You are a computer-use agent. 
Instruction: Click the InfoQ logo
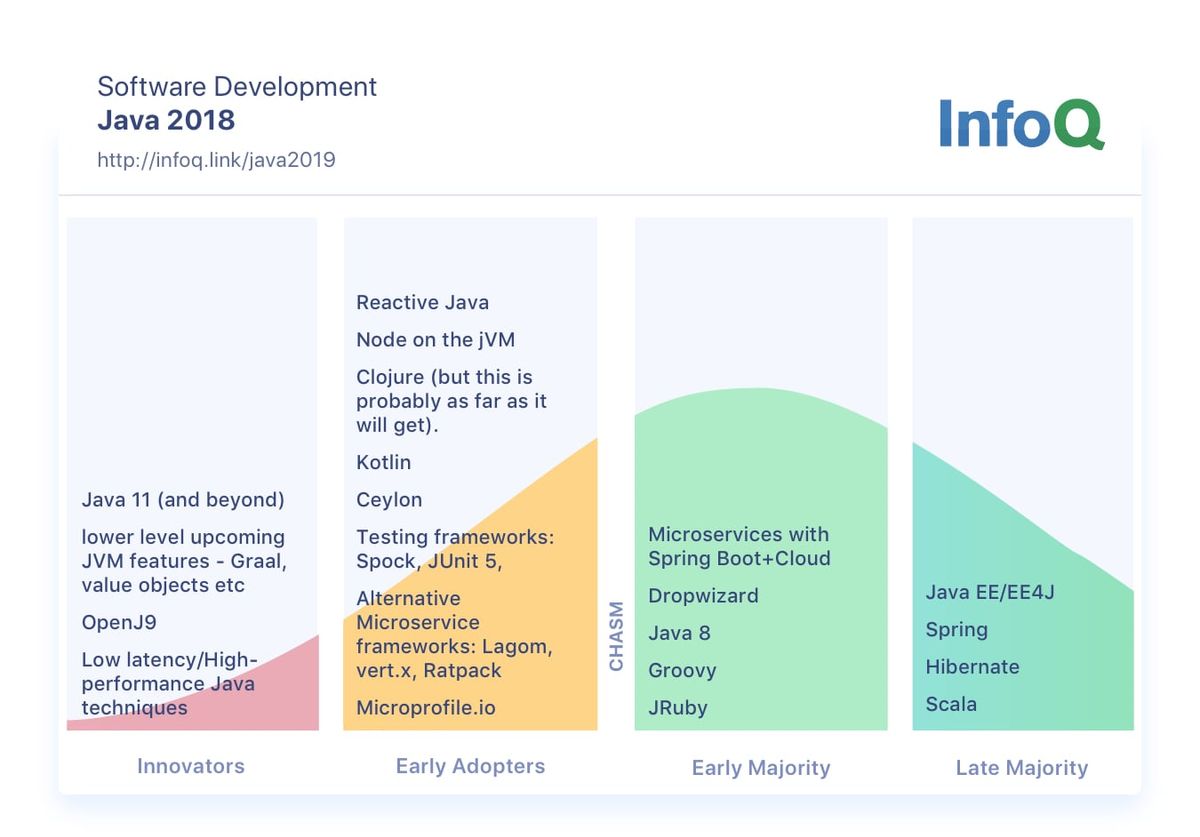point(1021,124)
